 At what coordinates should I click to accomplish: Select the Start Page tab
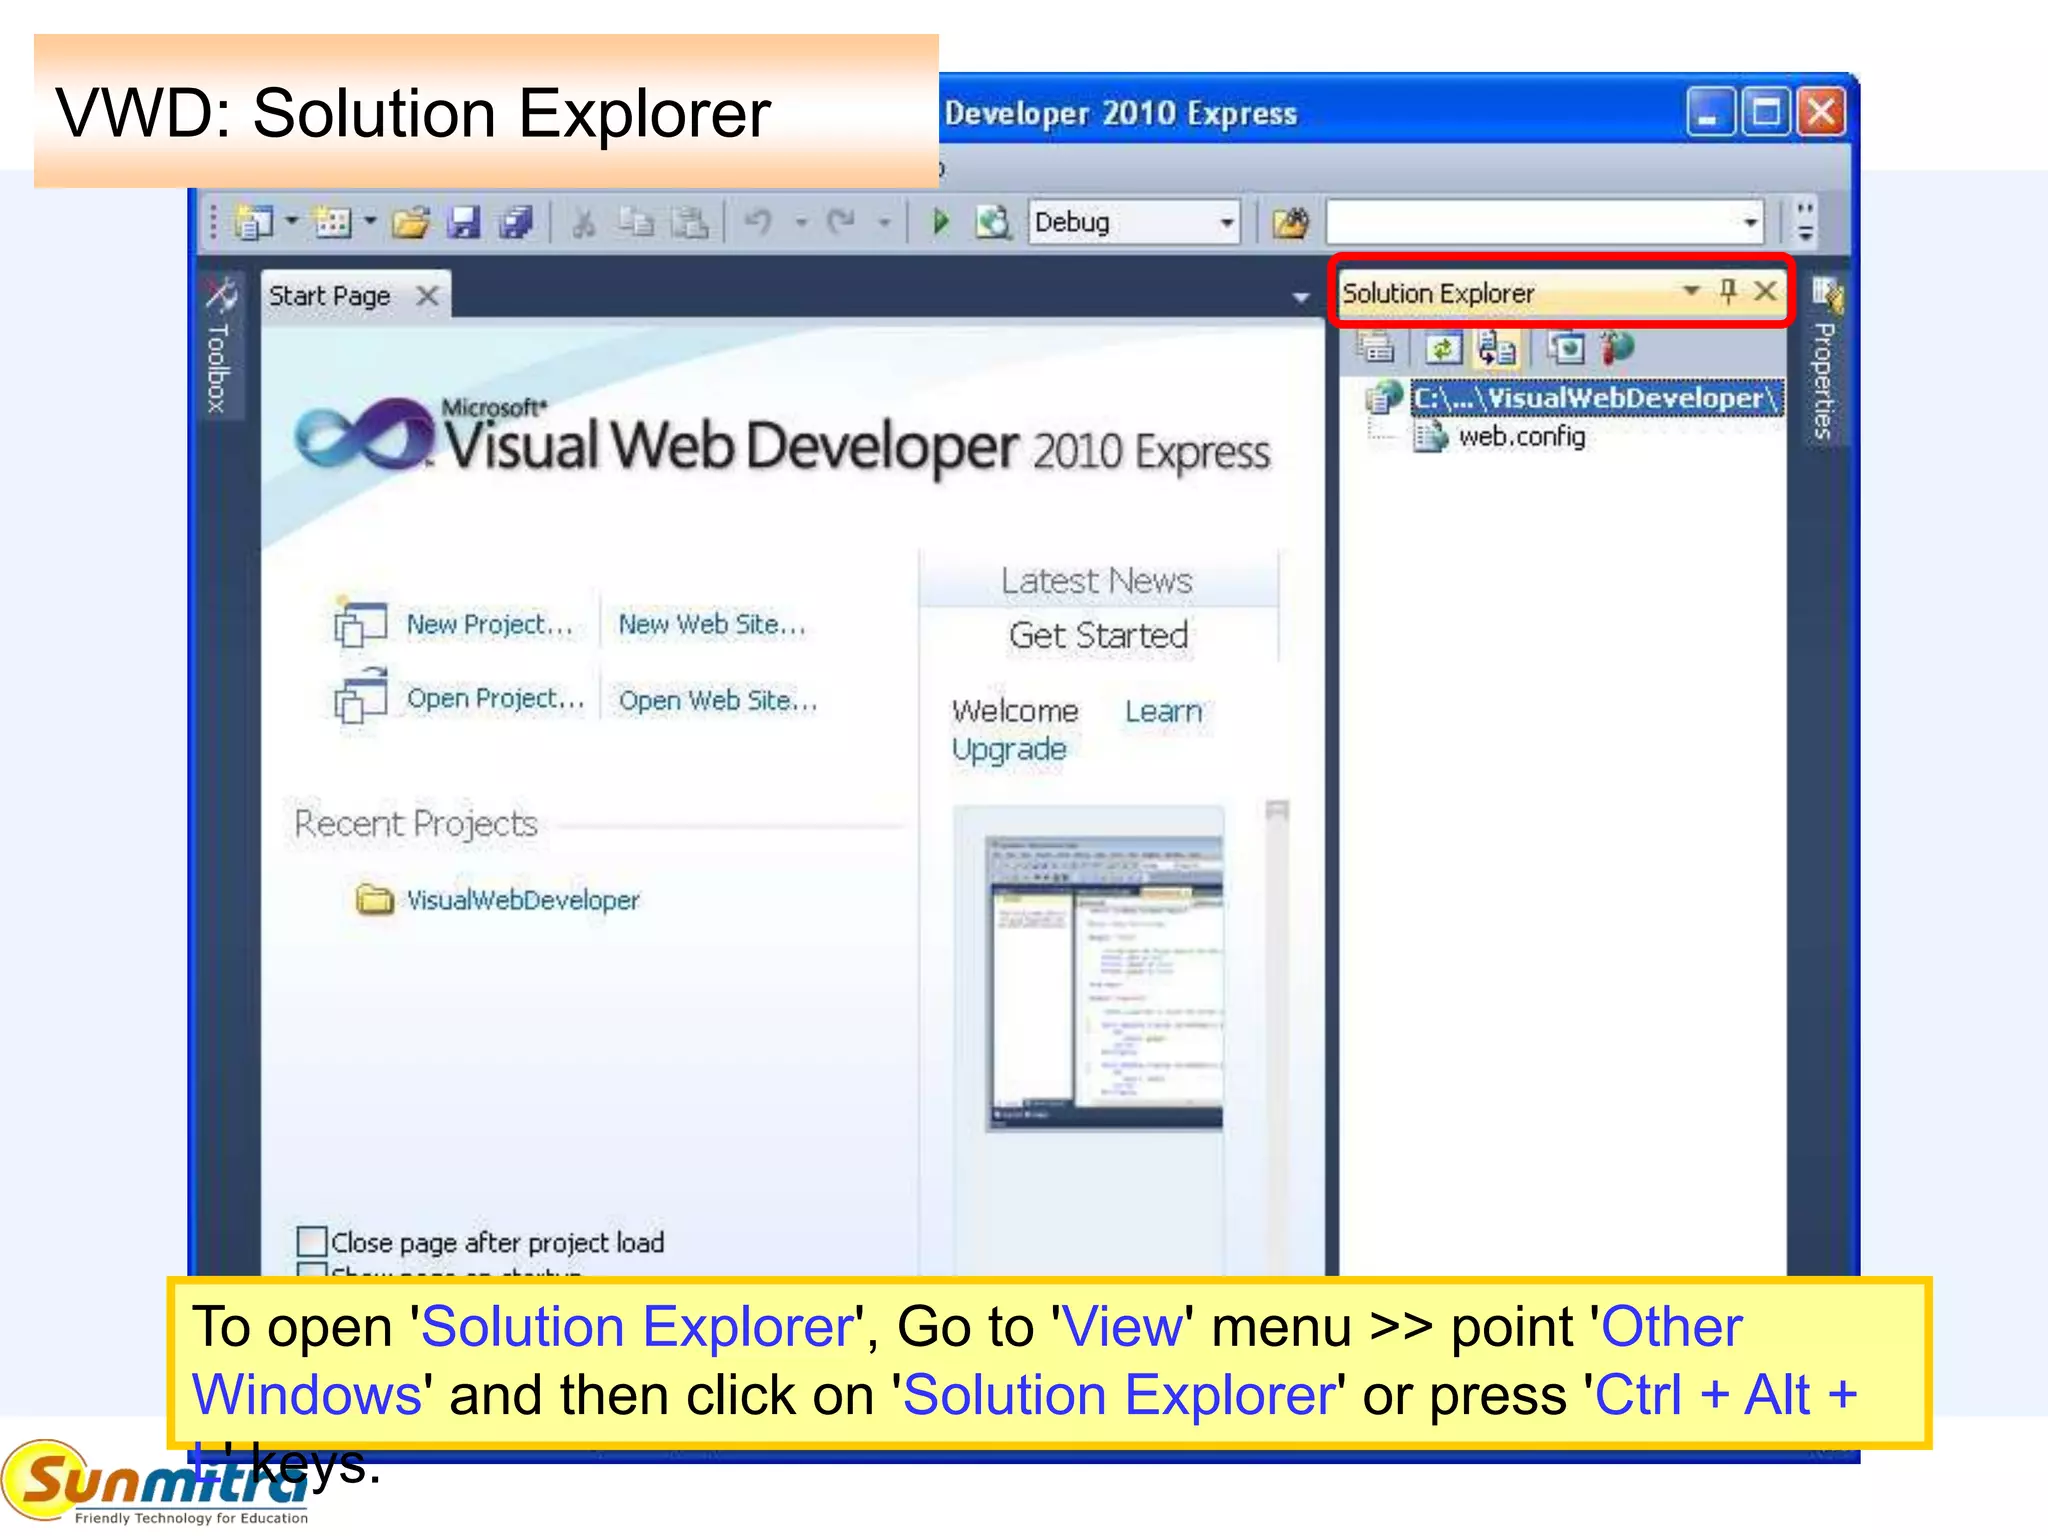point(329,296)
